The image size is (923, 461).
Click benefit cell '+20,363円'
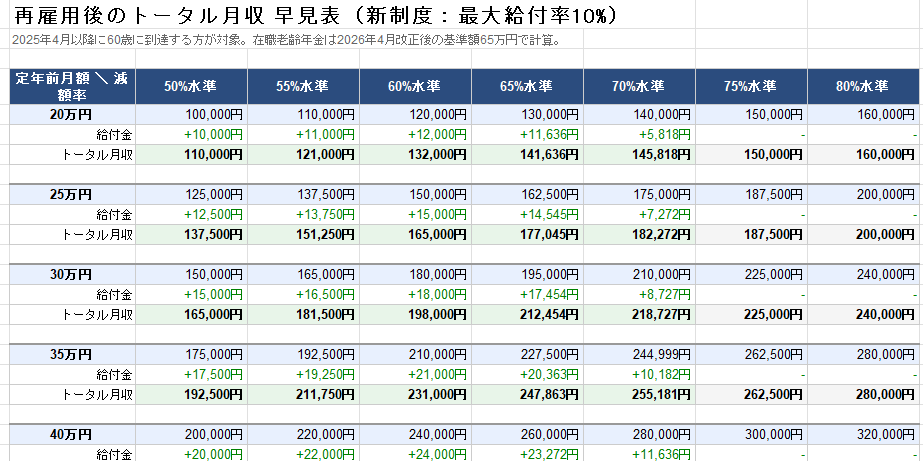[527, 375]
